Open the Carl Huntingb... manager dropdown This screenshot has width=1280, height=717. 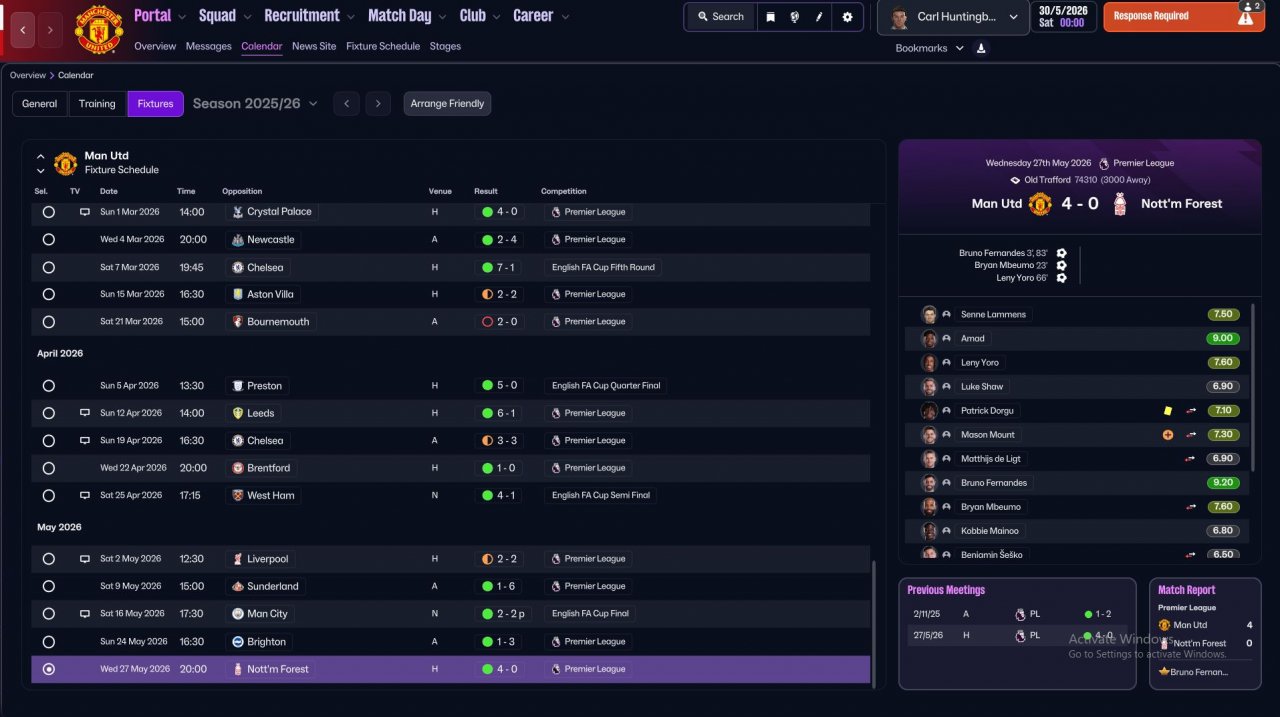pos(954,18)
